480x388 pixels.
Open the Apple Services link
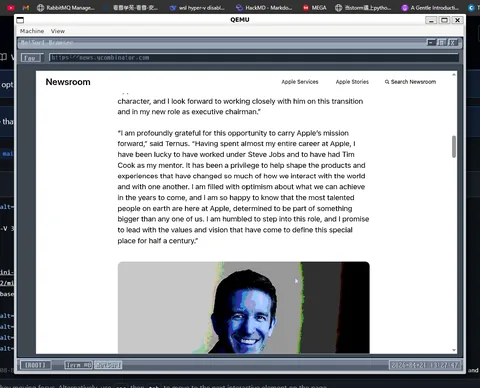300,82
